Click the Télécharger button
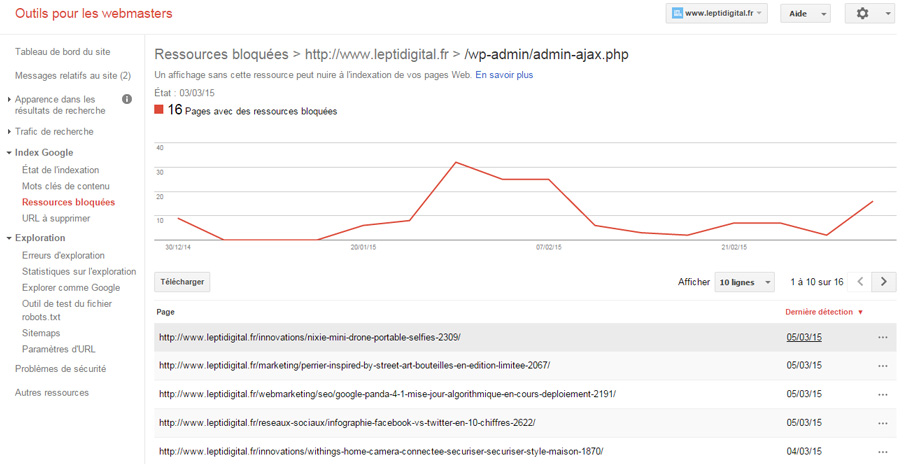The width and height of the screenshot is (920, 464). pos(182,282)
